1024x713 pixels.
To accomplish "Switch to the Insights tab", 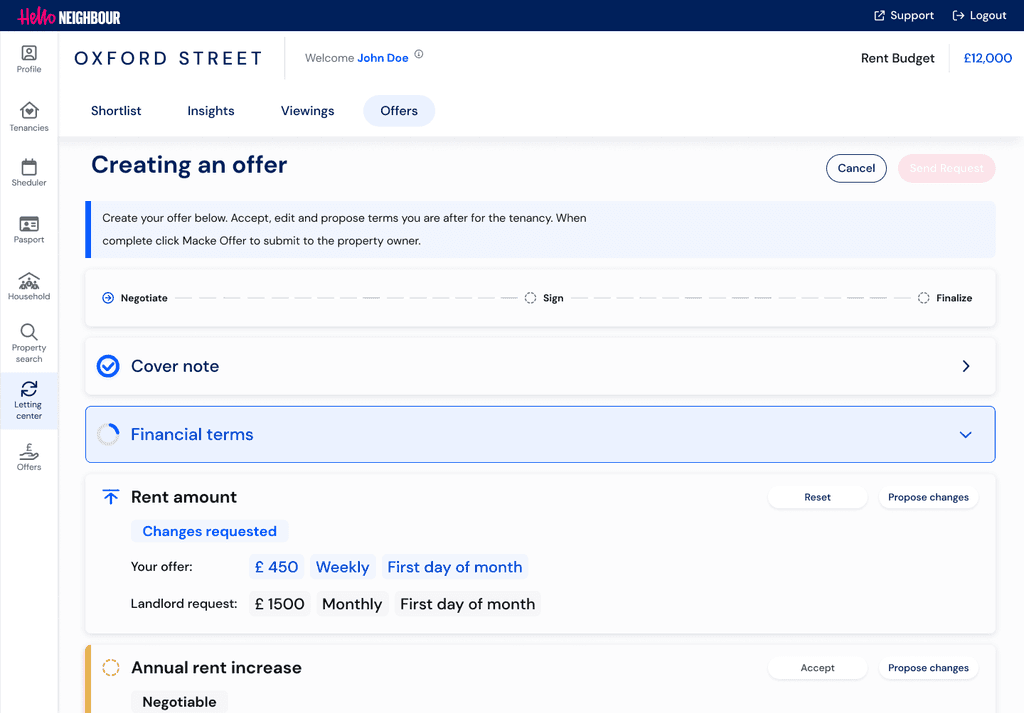I will point(210,111).
